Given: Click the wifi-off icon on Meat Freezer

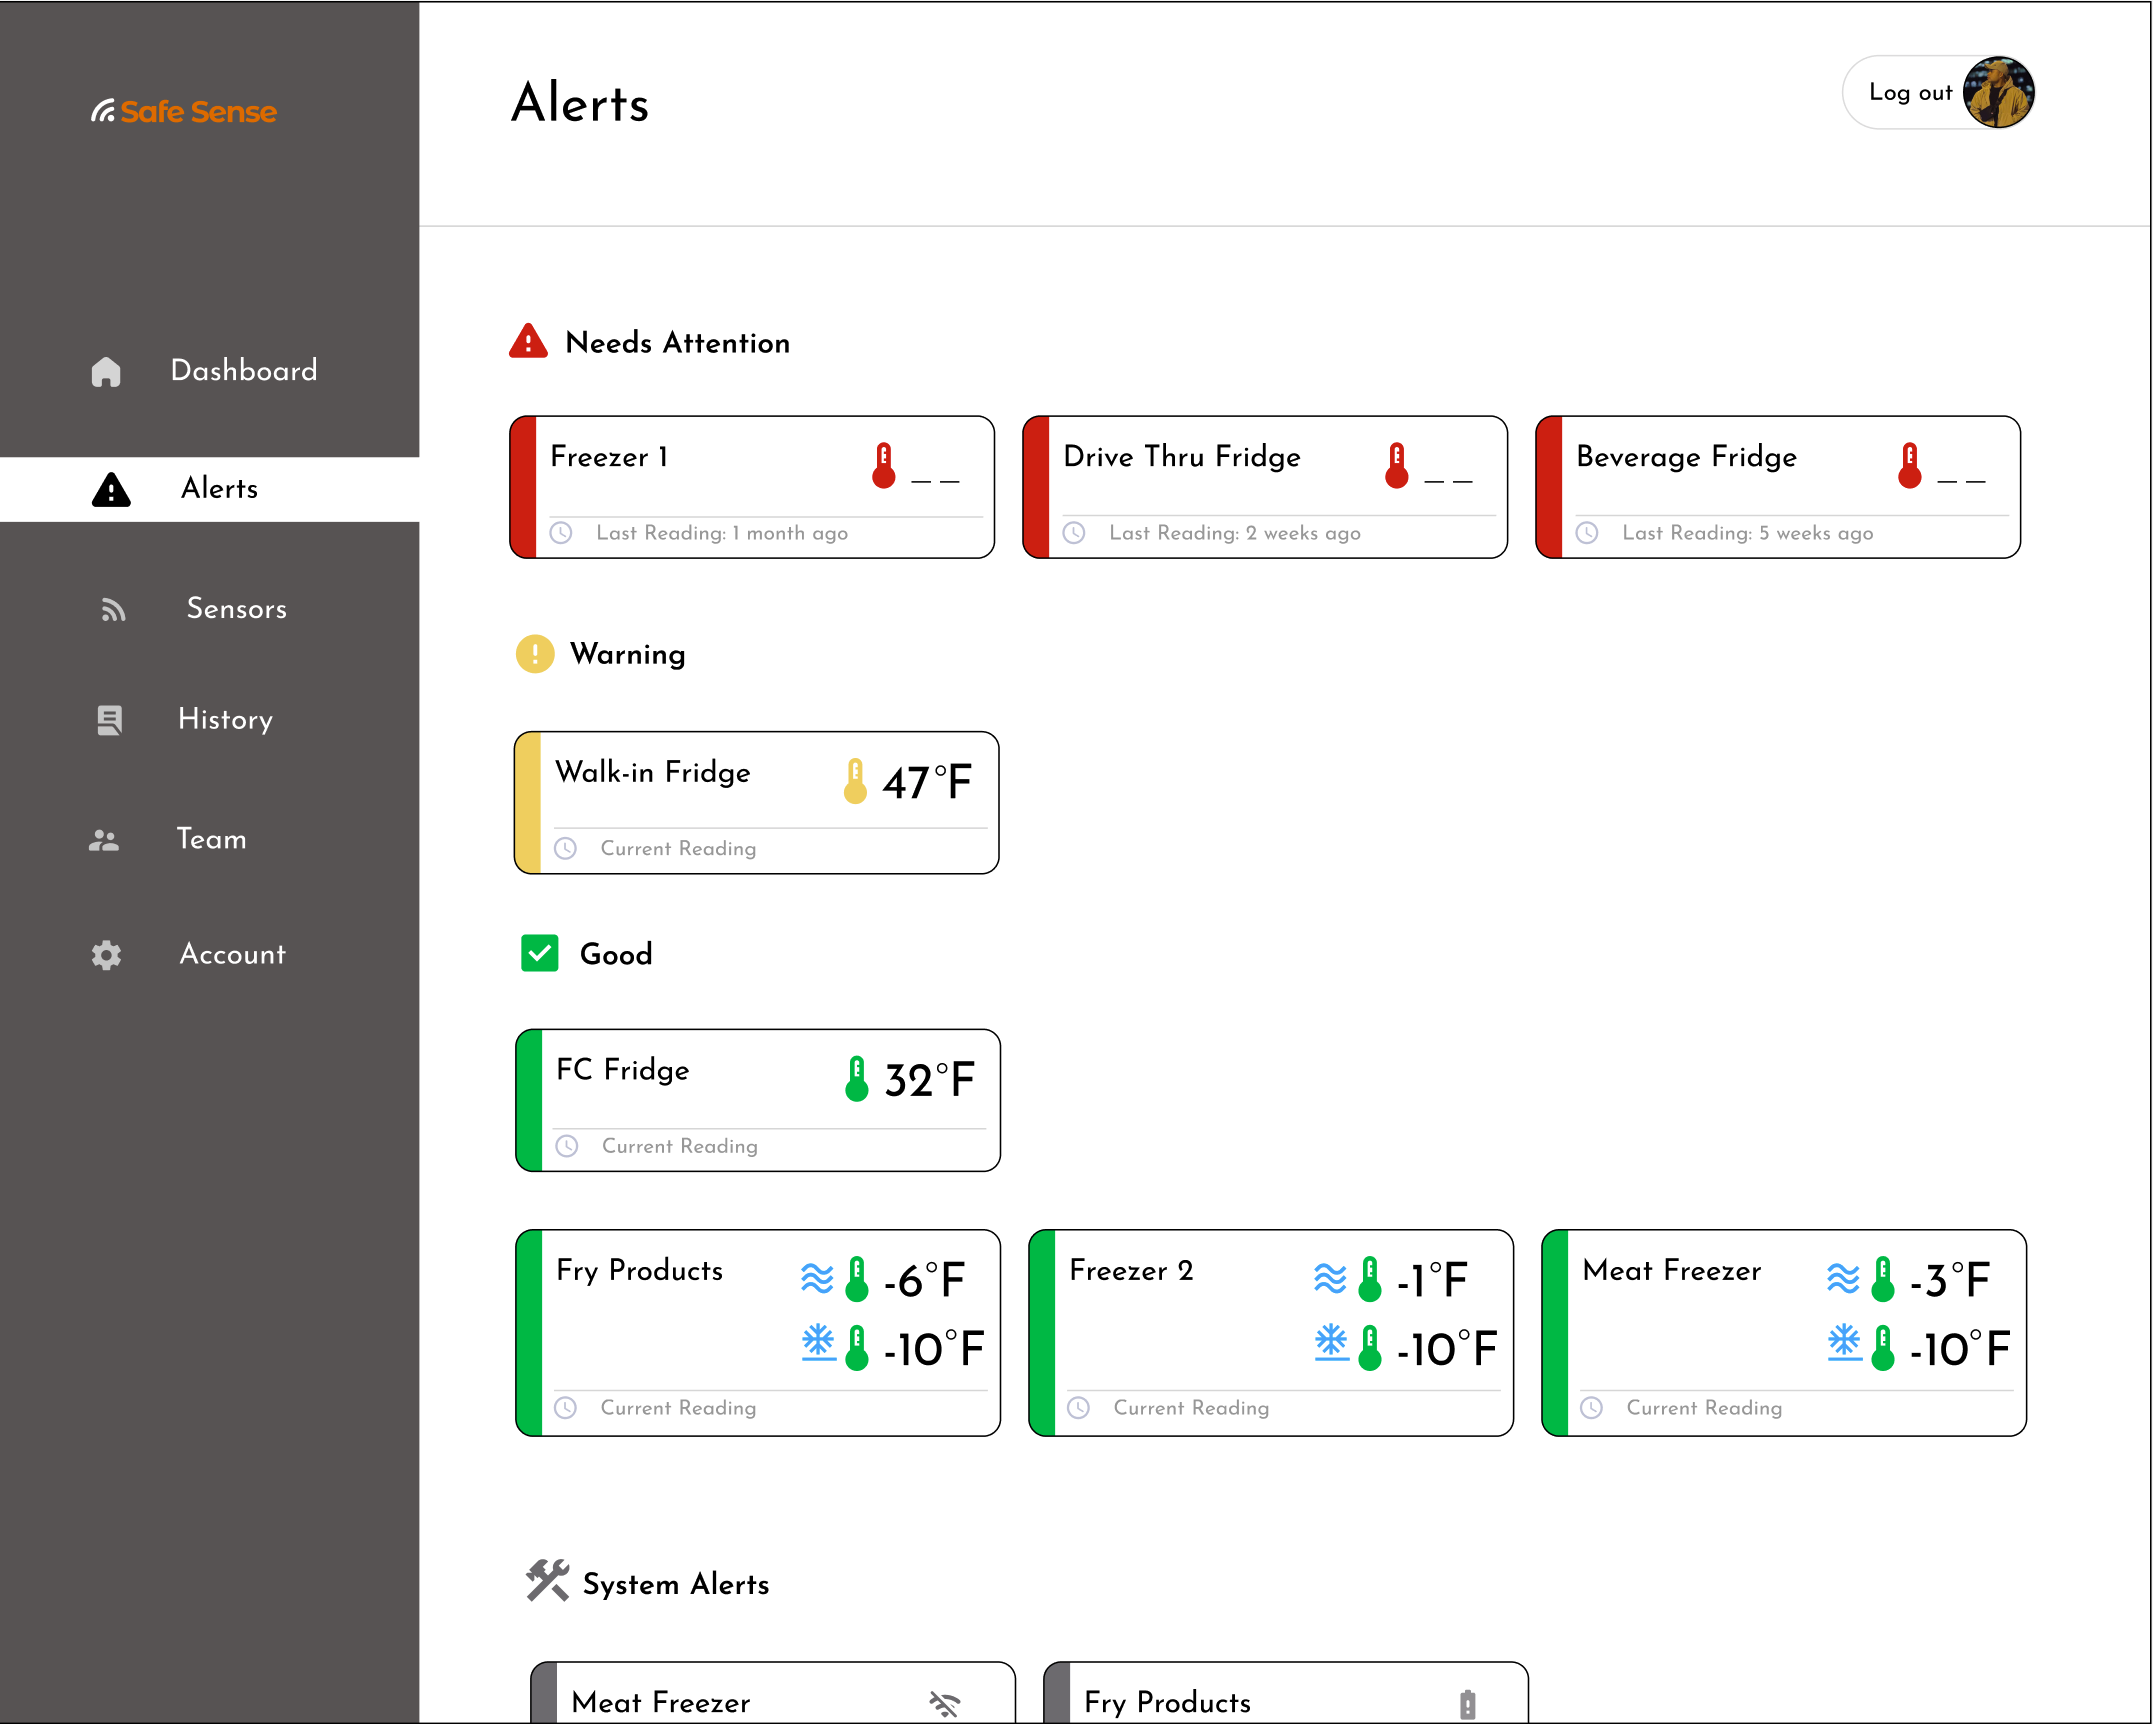Looking at the screenshot, I should coord(944,1703).
